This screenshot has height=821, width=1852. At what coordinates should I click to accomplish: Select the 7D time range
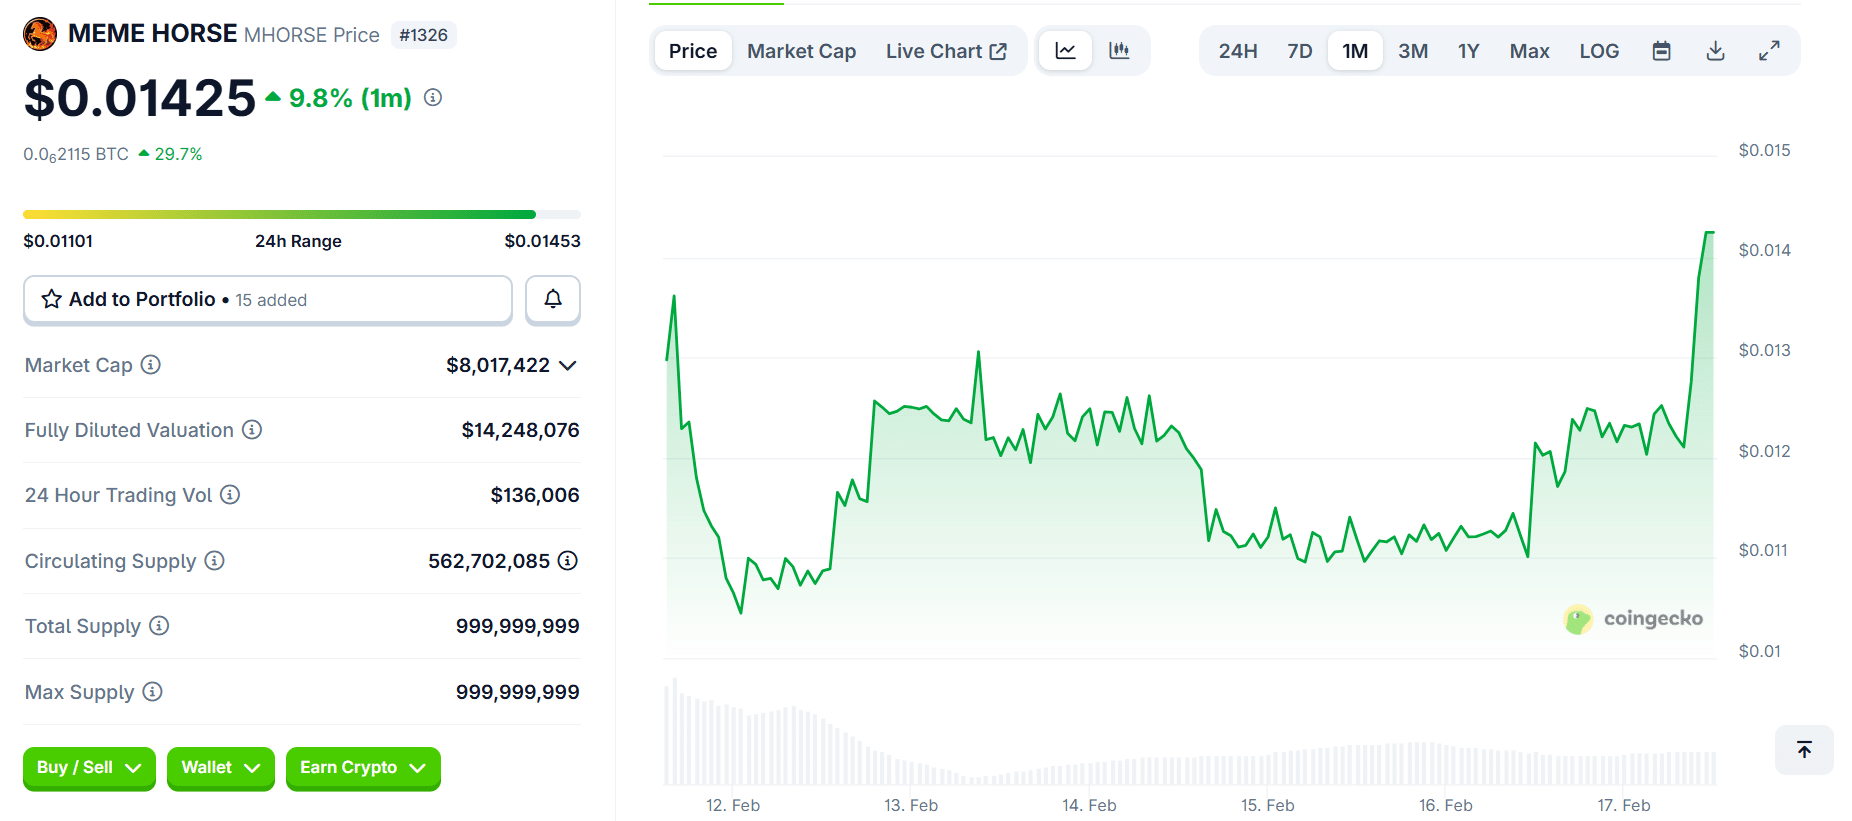point(1299,51)
